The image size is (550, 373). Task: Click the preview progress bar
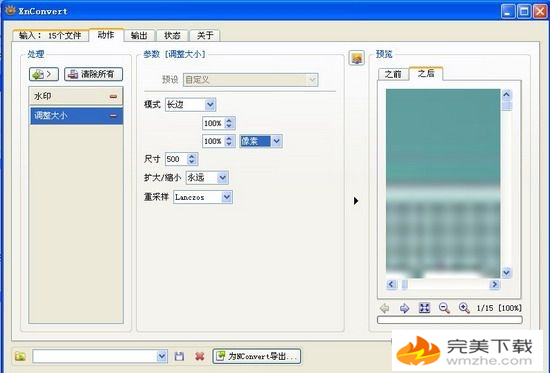(x=450, y=320)
